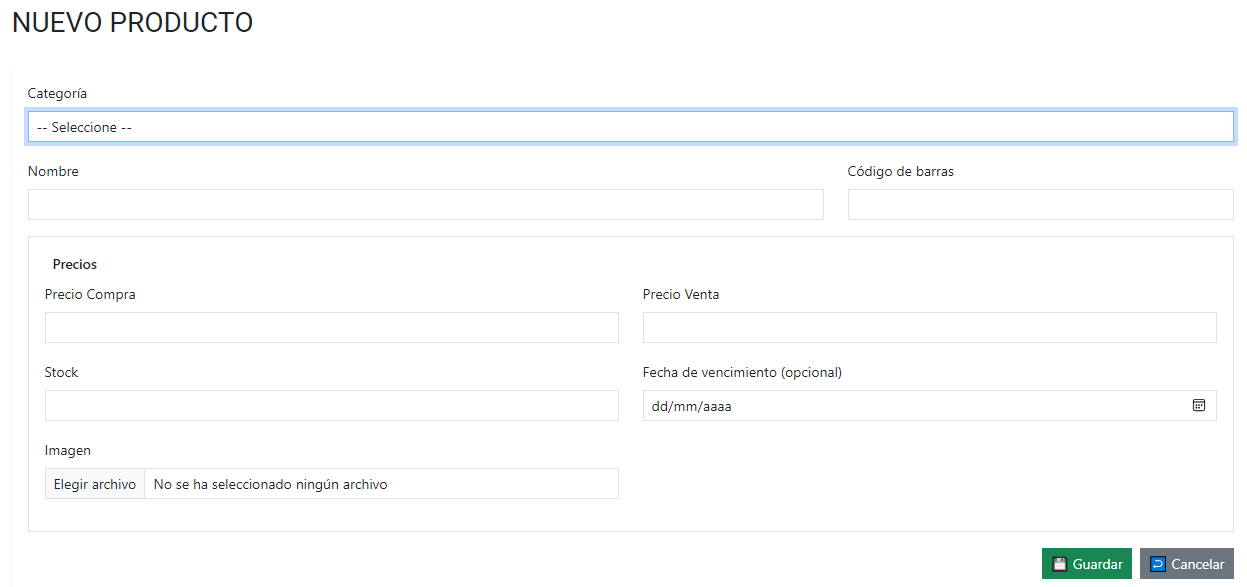1247x587 pixels.
Task: Click the Fecha de vencimiento date field
Action: point(900,405)
